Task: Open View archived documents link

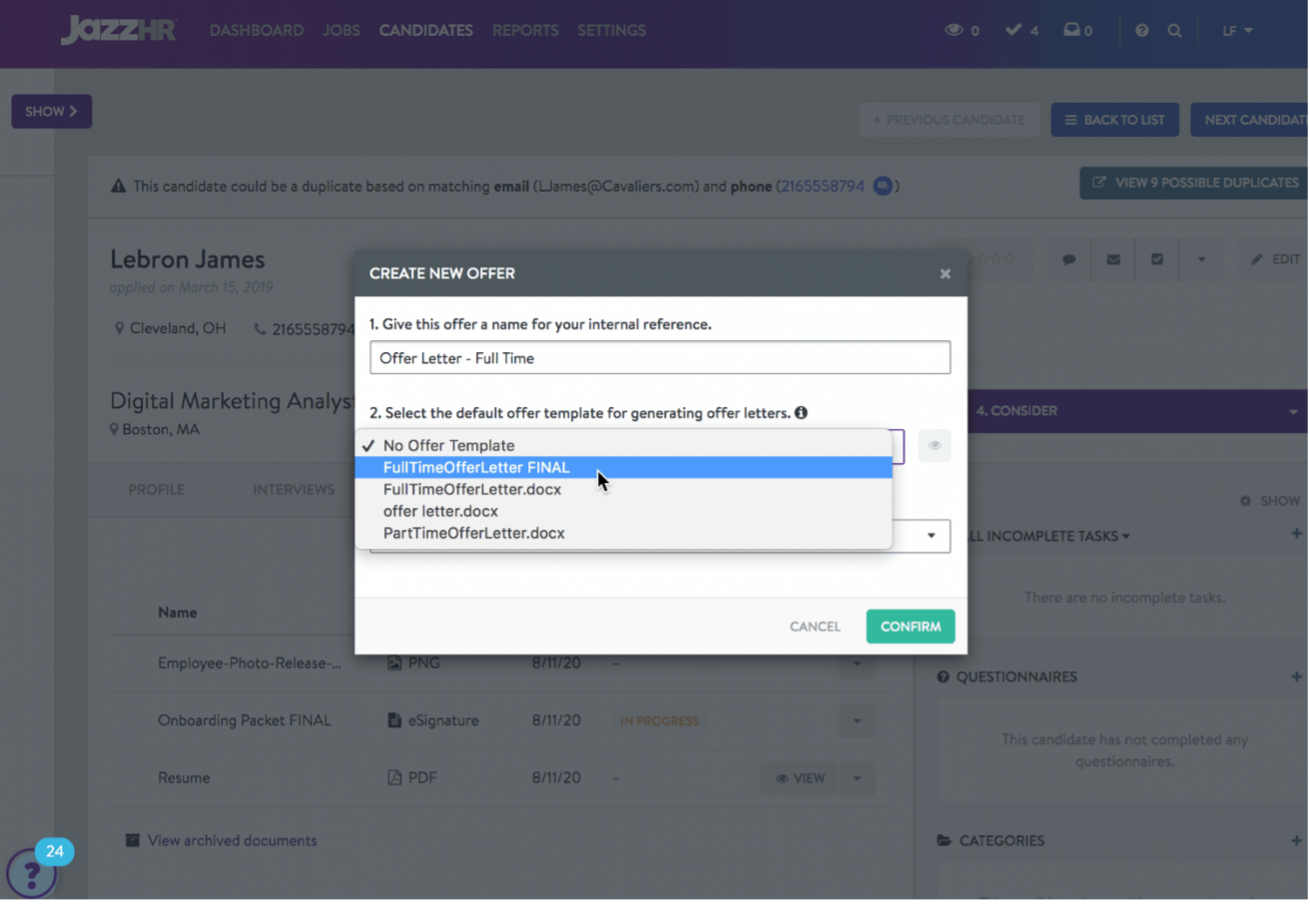Action: pos(232,841)
